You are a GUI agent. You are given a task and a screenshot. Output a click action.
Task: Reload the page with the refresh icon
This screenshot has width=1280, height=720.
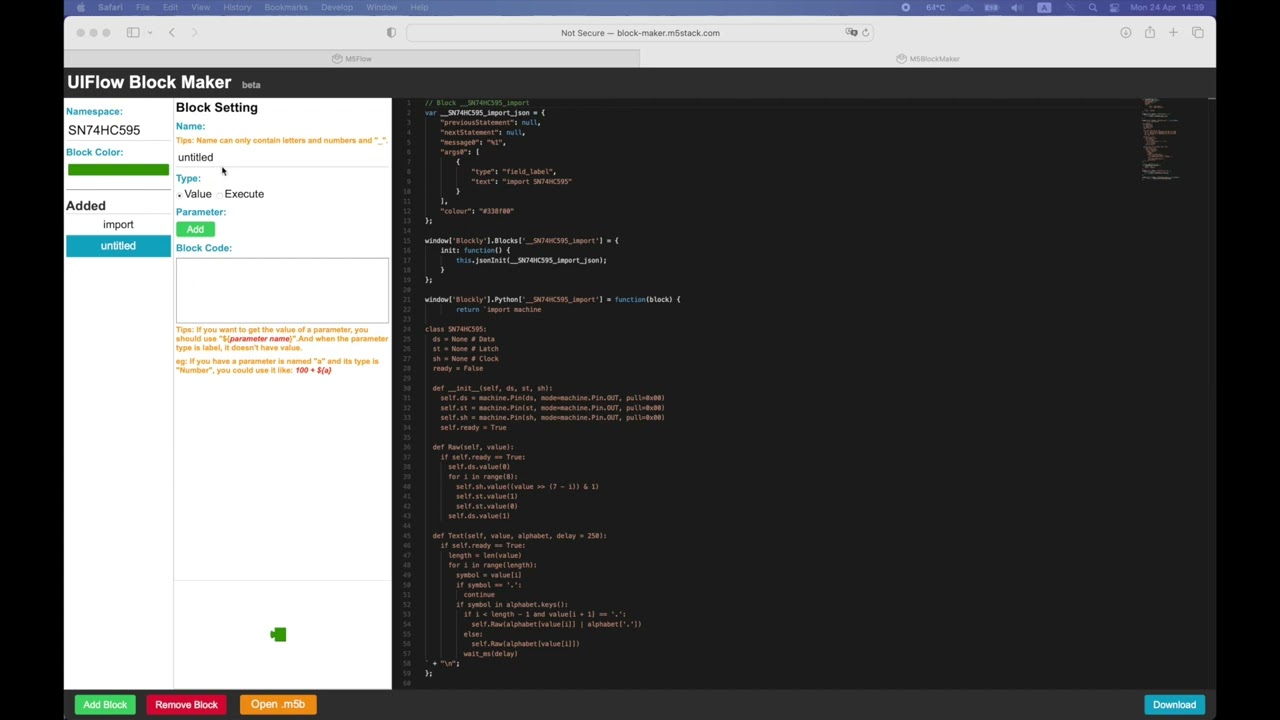[x=866, y=32]
